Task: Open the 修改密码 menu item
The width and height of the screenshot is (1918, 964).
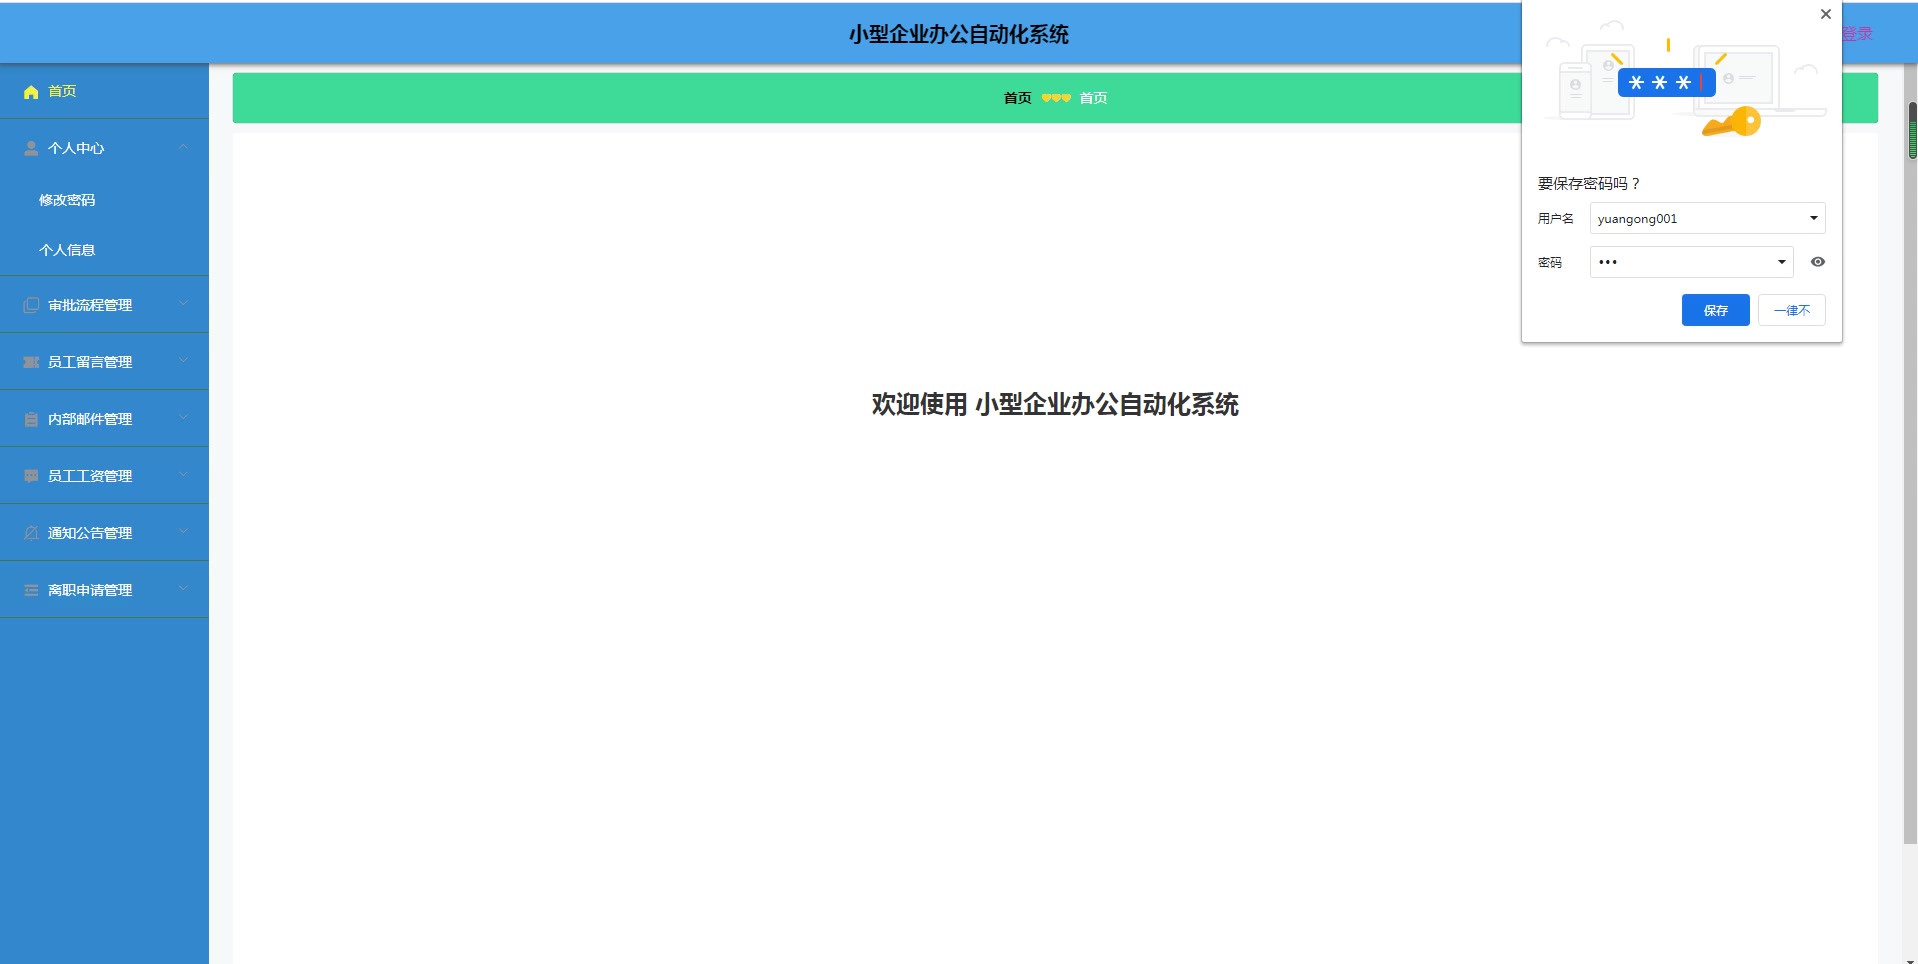Action: coord(67,199)
